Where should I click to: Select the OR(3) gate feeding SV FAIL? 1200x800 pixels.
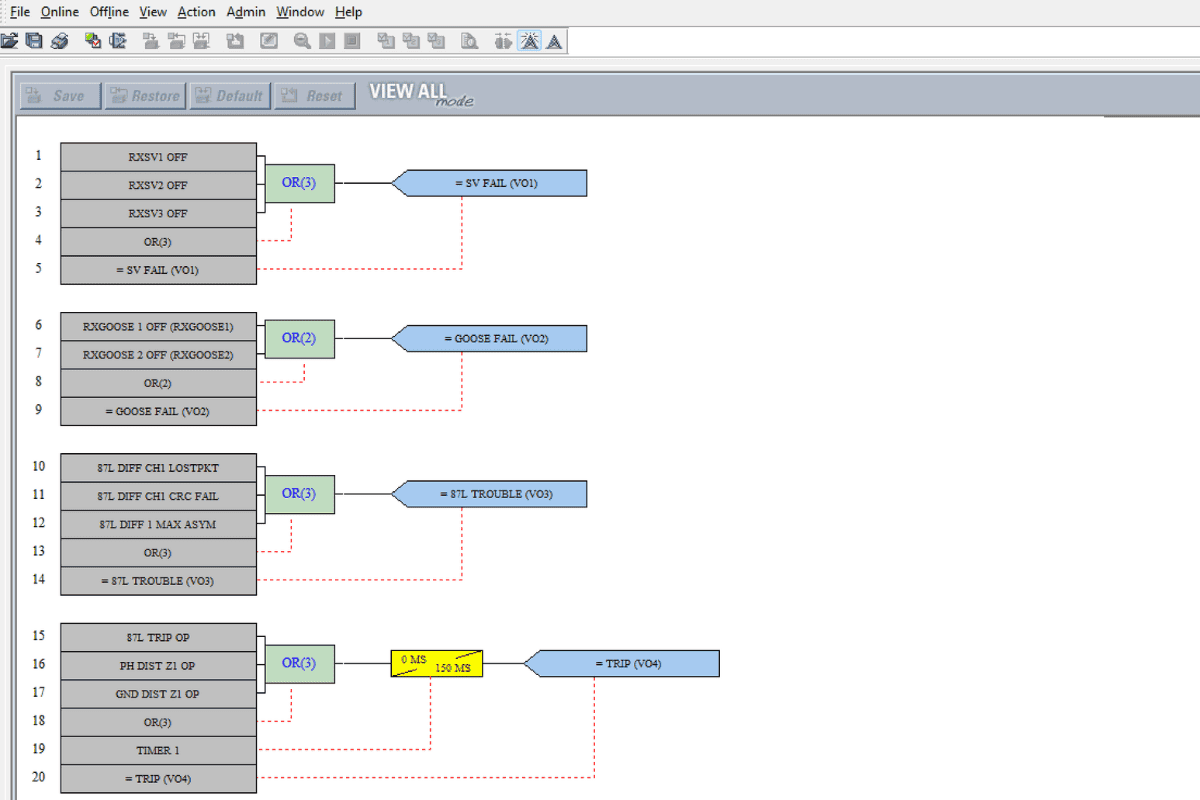[299, 183]
